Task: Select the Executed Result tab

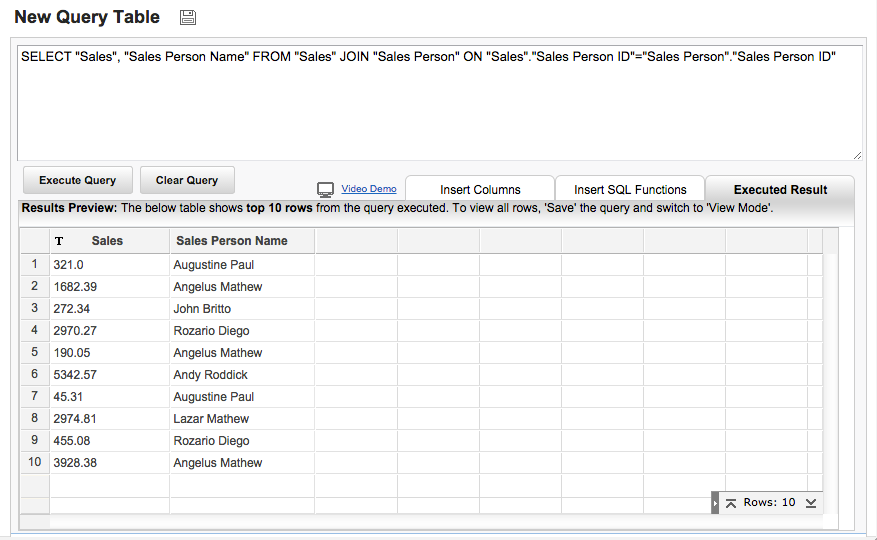Action: [x=780, y=189]
